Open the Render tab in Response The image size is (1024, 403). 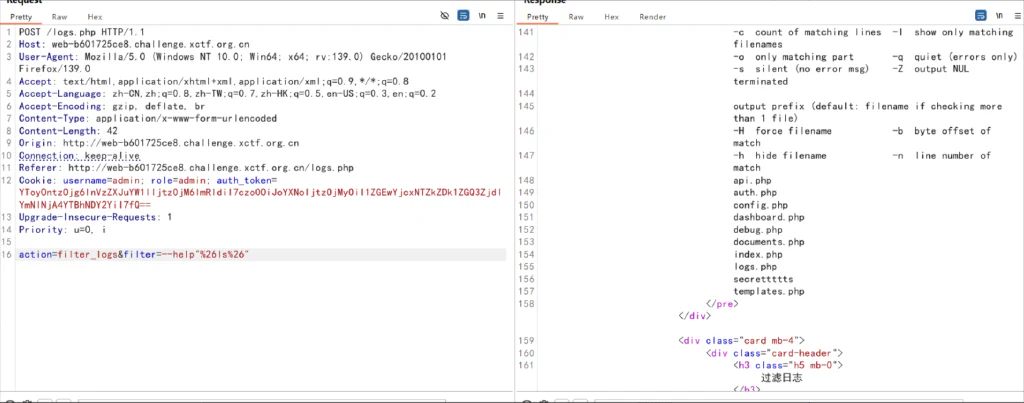coord(652,17)
